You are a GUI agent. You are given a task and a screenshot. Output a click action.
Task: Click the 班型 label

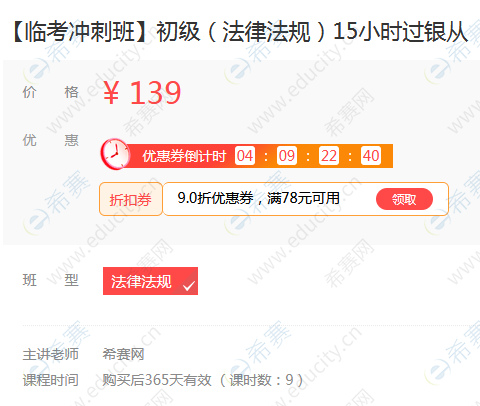pyautogui.click(x=51, y=280)
